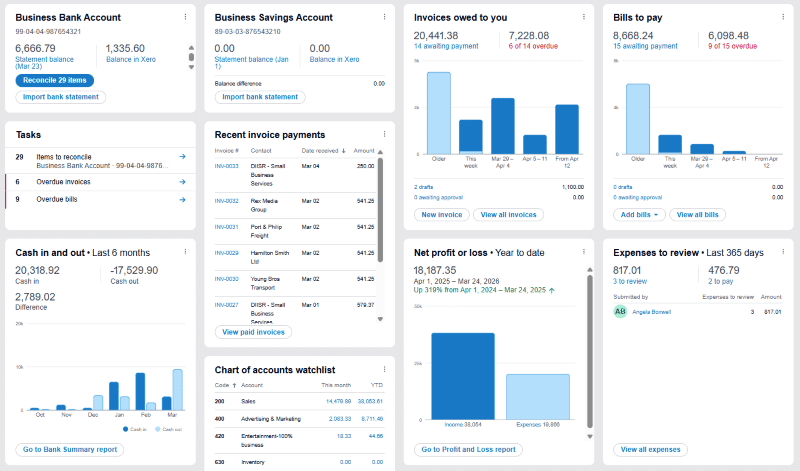Open 3 to review expenses link

click(630, 281)
